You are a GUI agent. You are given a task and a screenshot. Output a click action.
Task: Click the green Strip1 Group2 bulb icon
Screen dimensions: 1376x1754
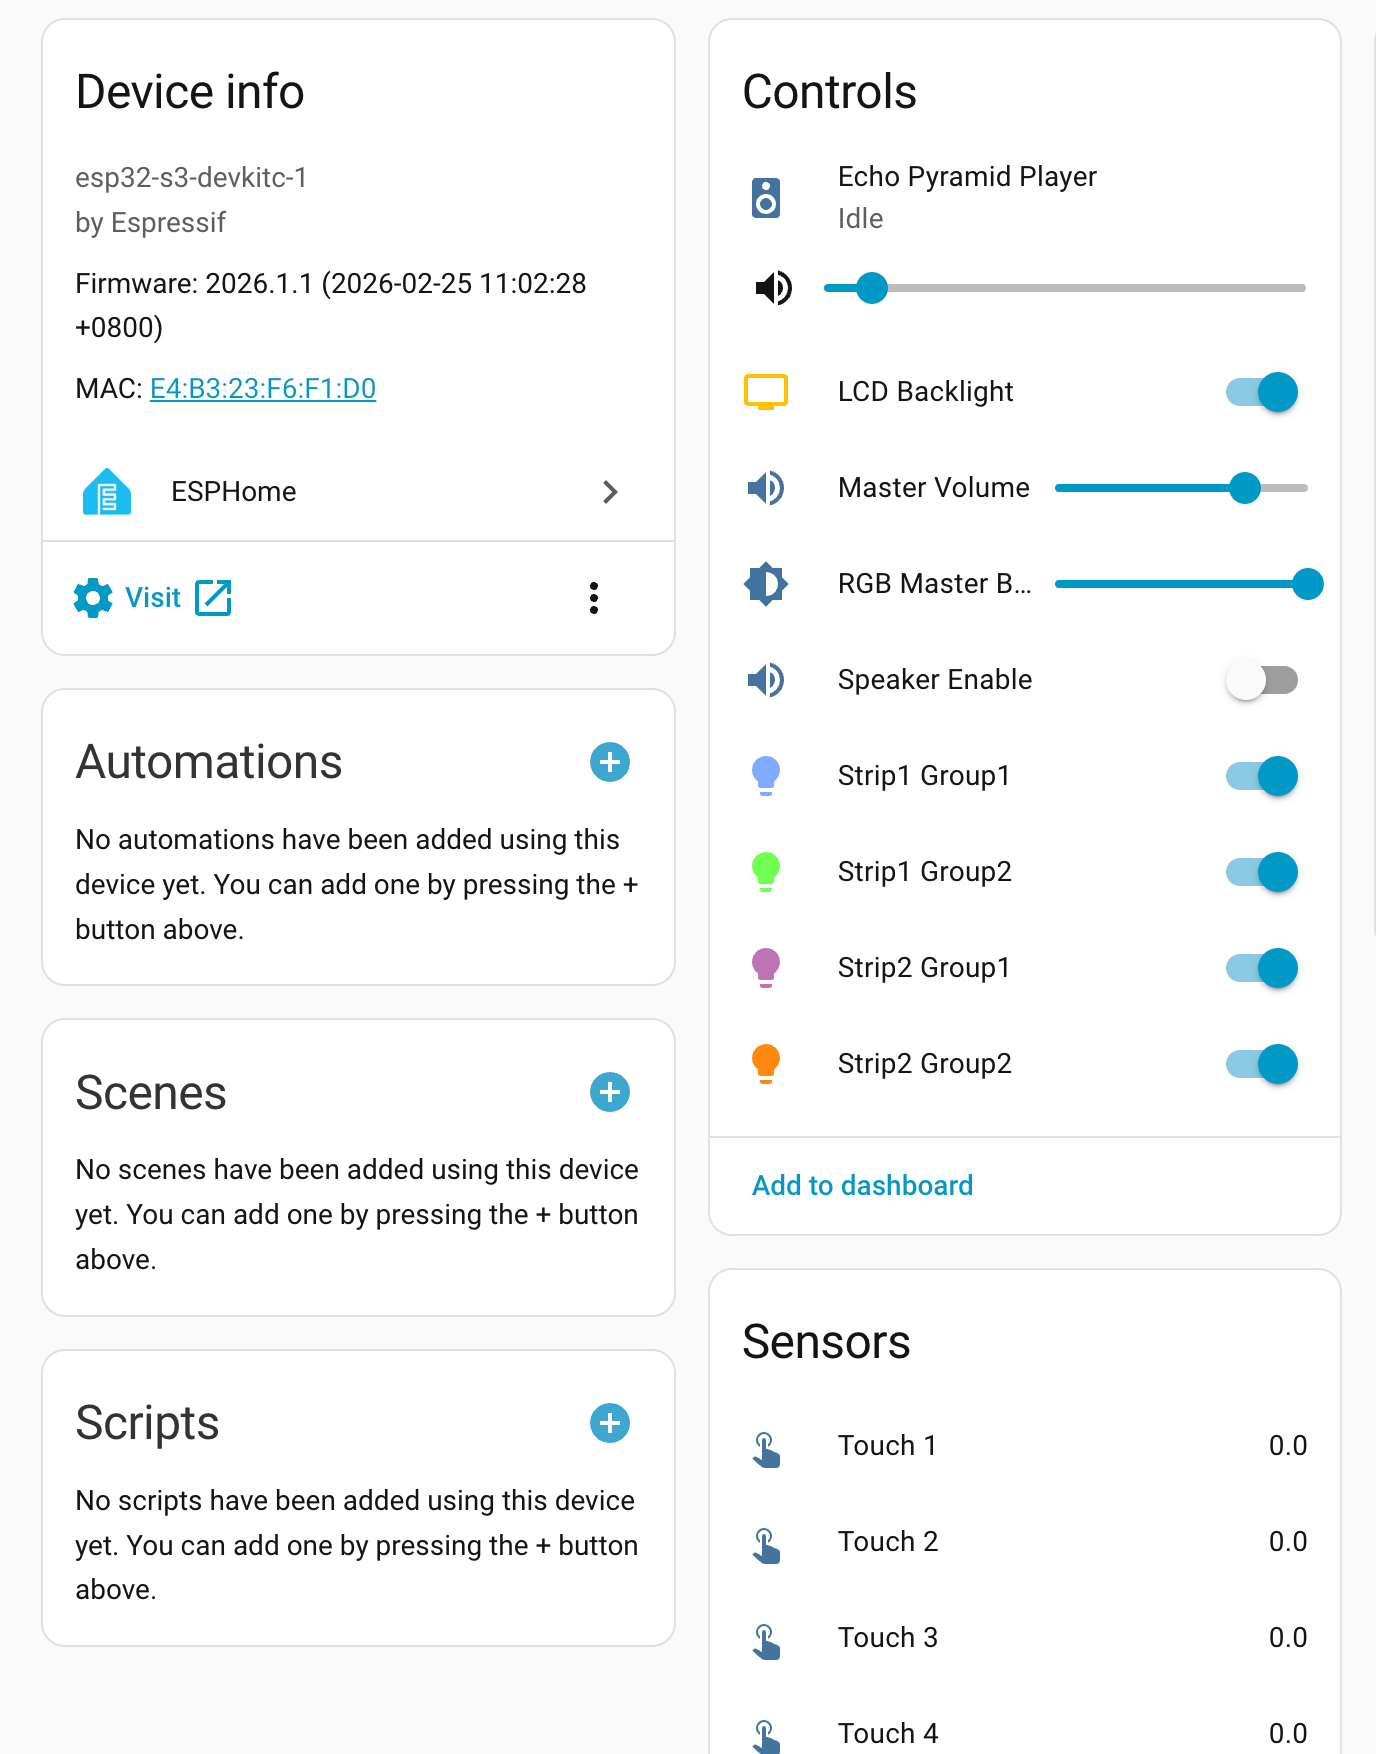pyautogui.click(x=766, y=871)
